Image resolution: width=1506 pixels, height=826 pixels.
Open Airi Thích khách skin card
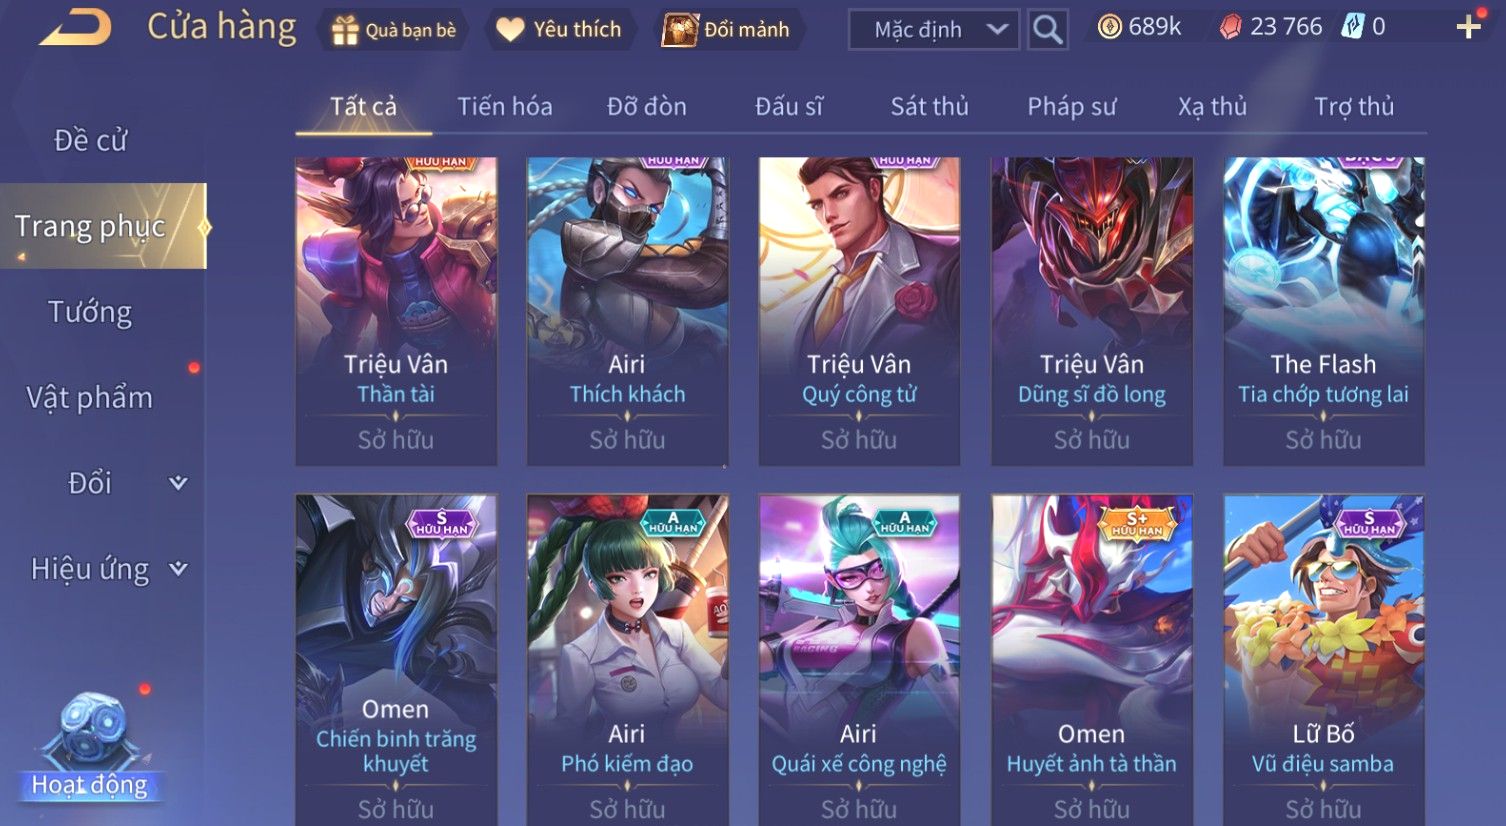pos(627,311)
